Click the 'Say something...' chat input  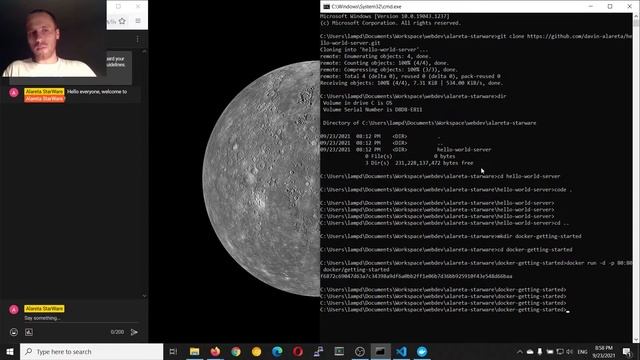pos(82,318)
